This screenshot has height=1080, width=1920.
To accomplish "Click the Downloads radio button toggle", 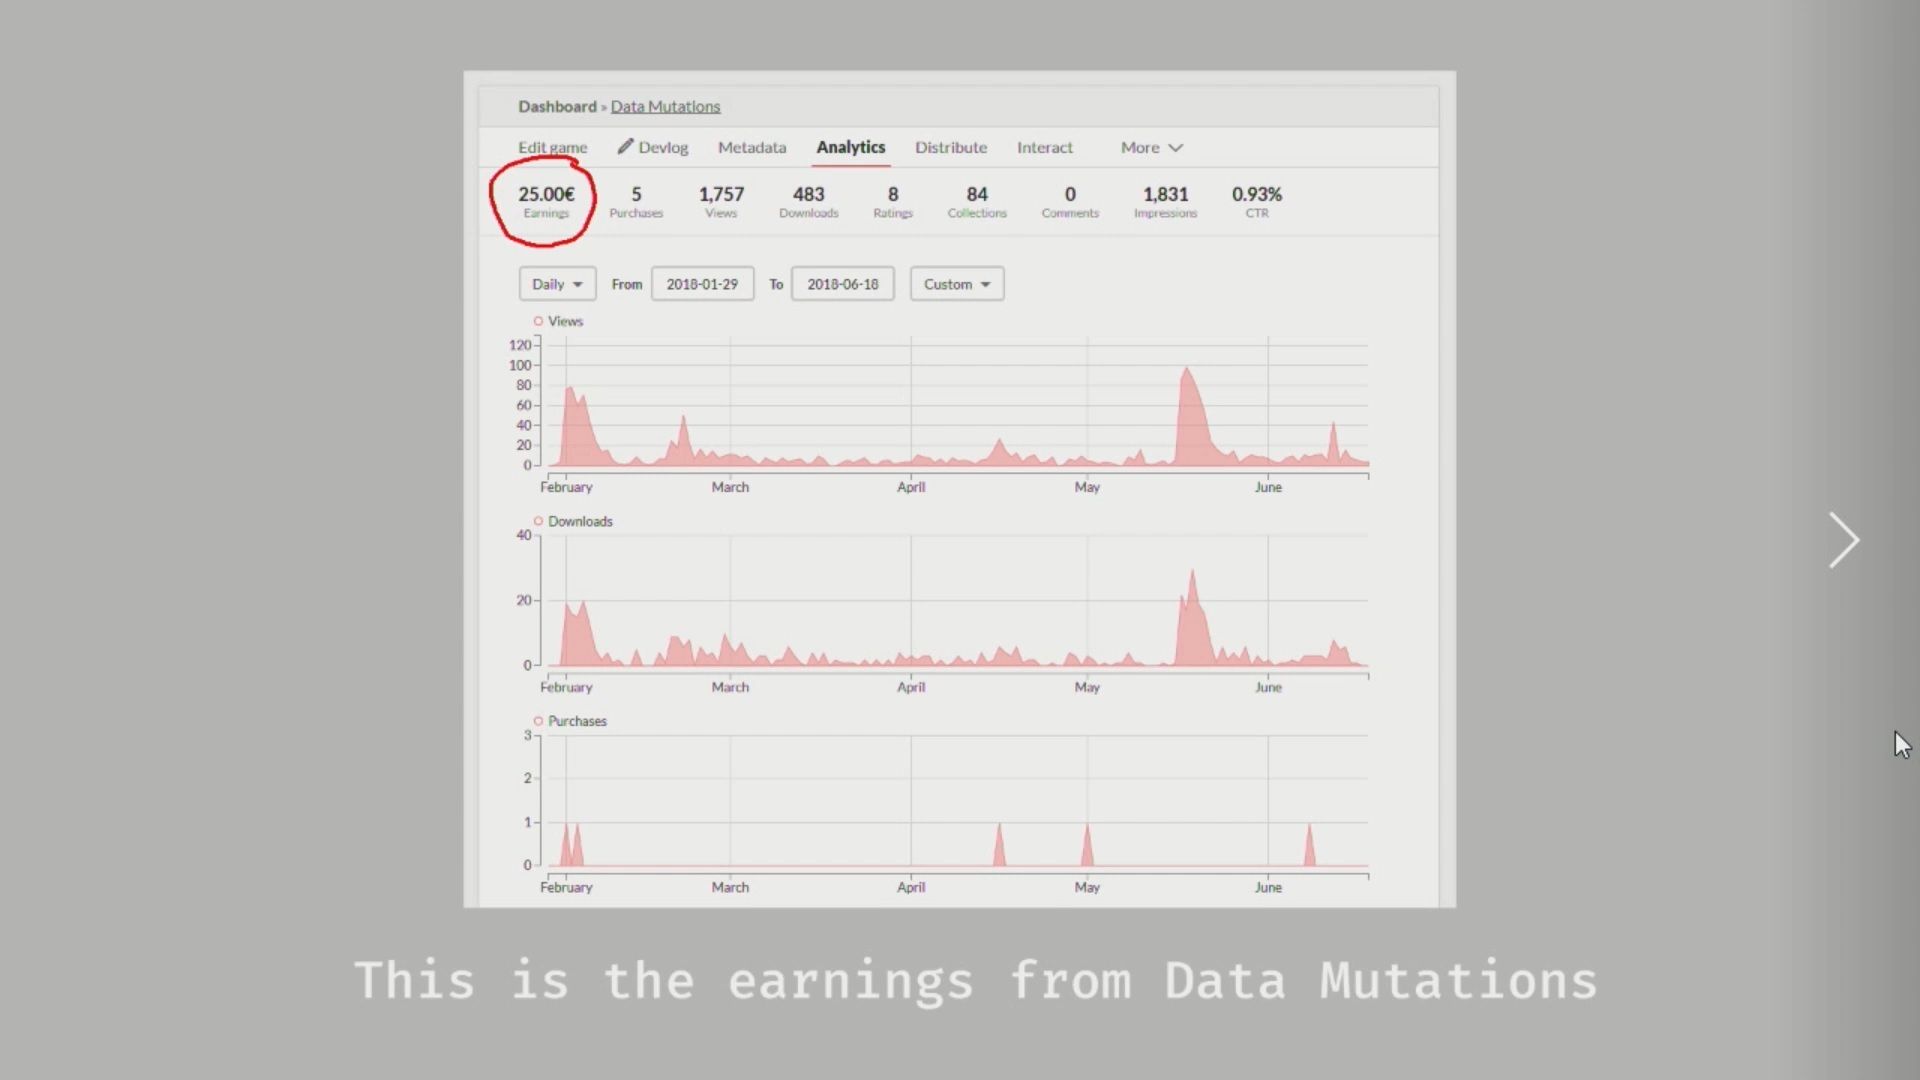I will point(538,520).
